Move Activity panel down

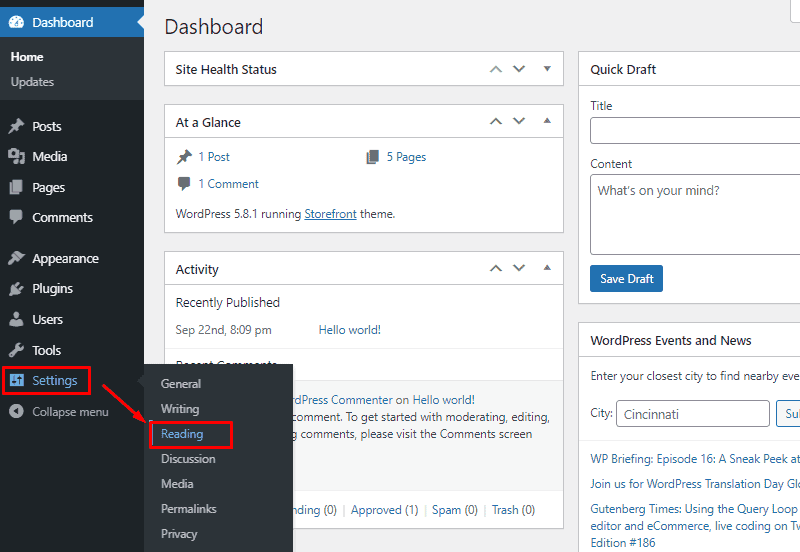point(519,268)
